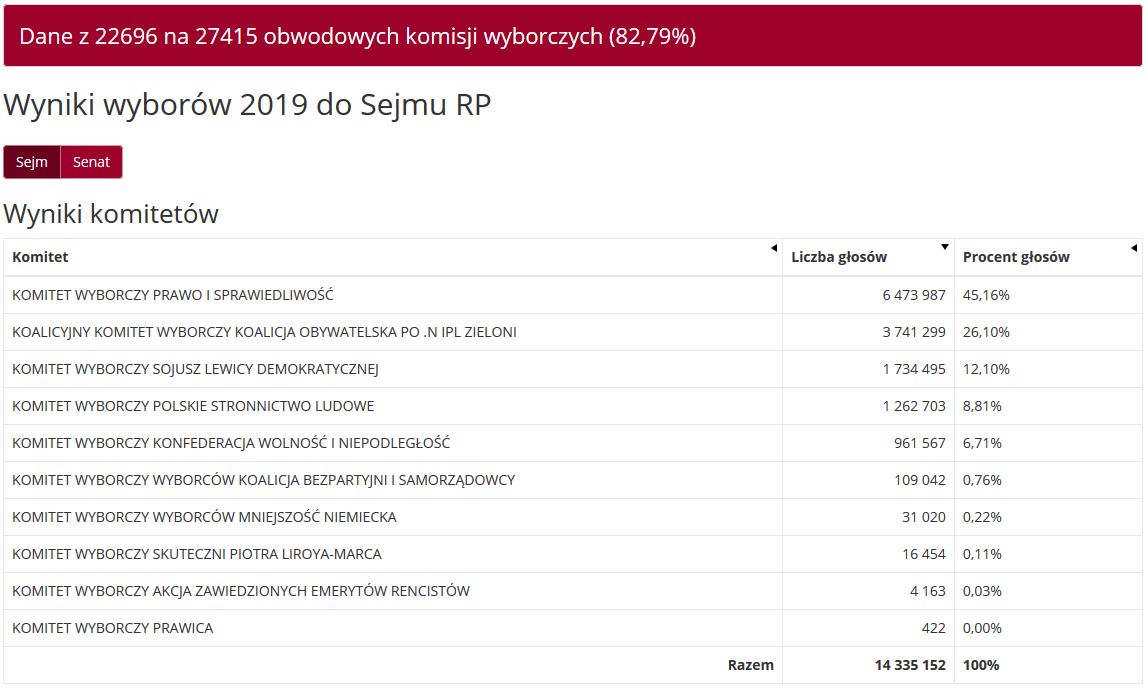Select Akcja Zawiedzionych Emerytów Rencistów row

click(241, 591)
